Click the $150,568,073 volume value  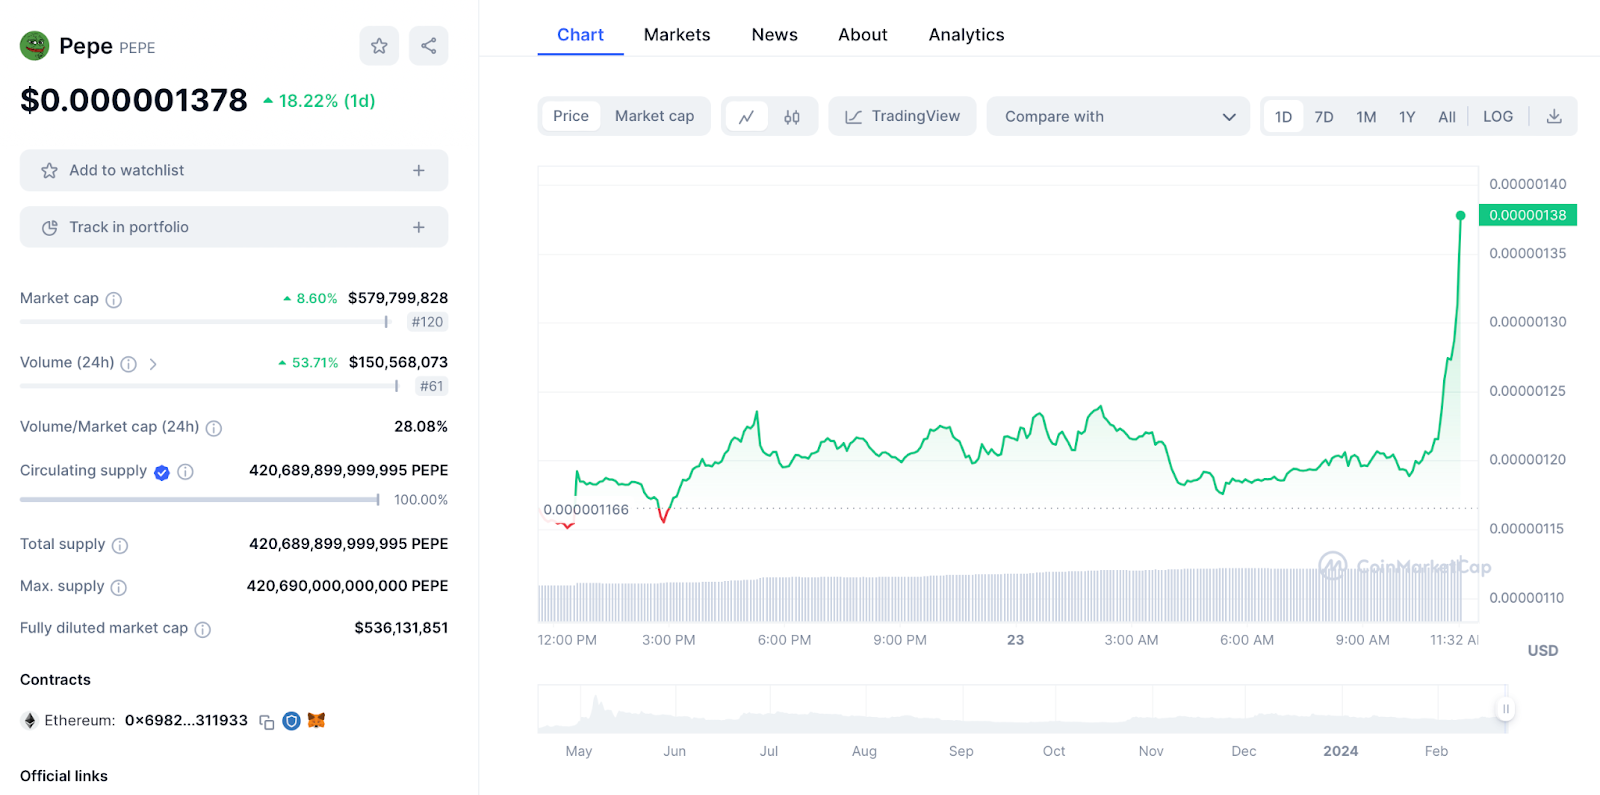tap(398, 362)
